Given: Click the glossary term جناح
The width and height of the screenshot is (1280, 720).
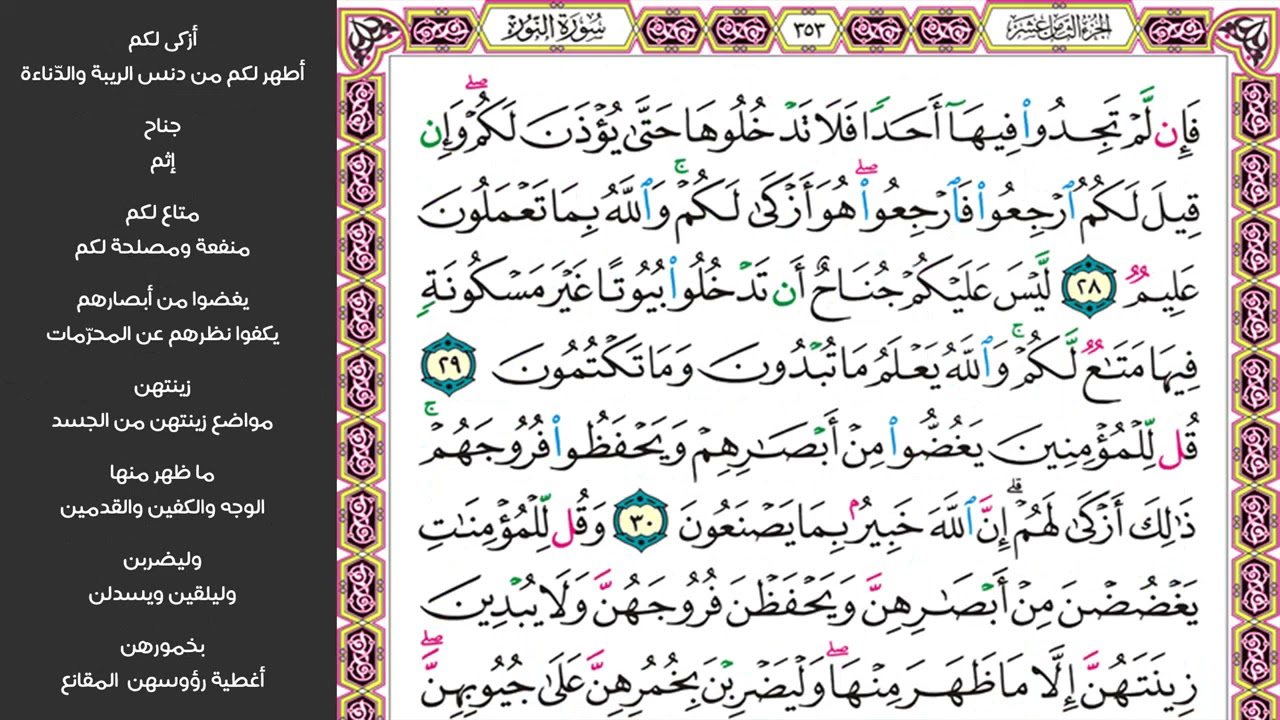Looking at the screenshot, I should click(x=163, y=126).
